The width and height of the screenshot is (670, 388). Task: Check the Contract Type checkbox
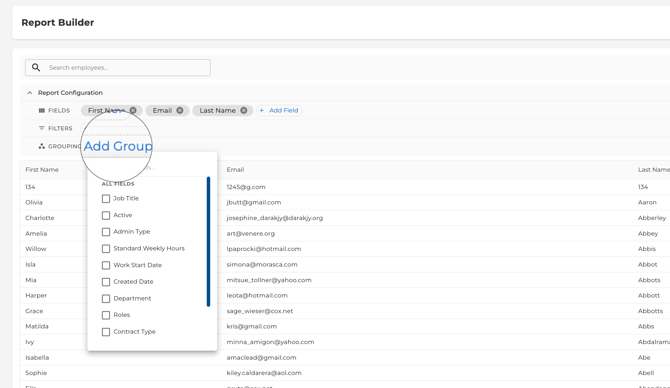(106, 332)
